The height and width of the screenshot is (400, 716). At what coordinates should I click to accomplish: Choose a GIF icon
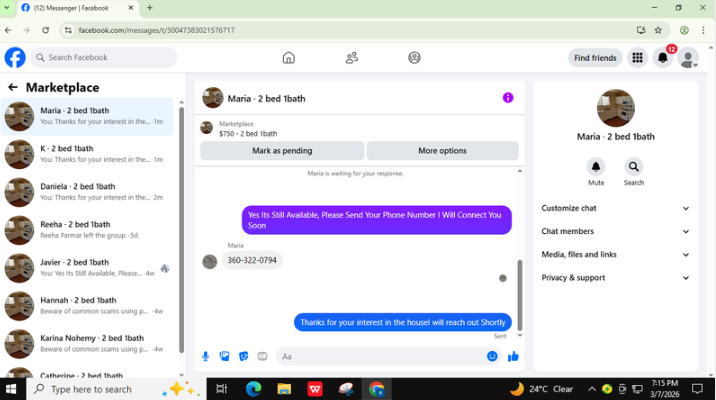tap(262, 356)
